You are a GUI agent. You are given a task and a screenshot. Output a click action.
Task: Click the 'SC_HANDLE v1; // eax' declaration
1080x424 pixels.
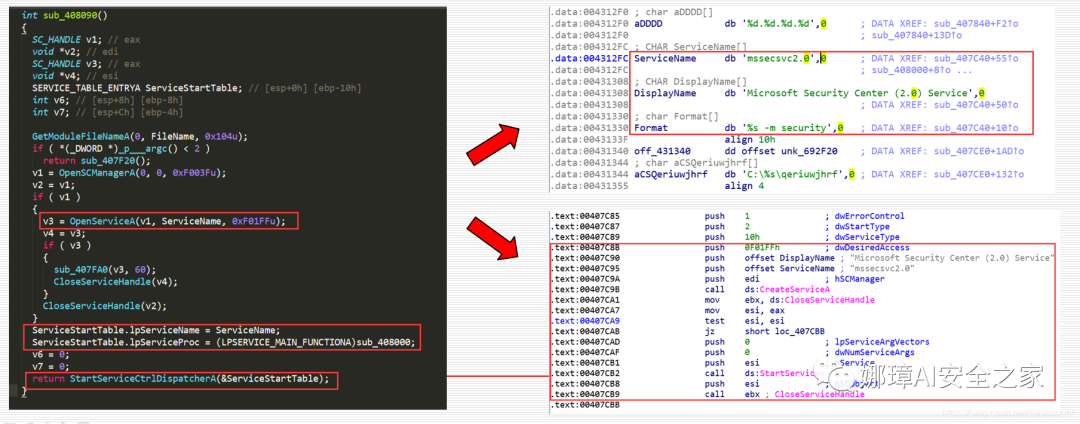[x=85, y=40]
